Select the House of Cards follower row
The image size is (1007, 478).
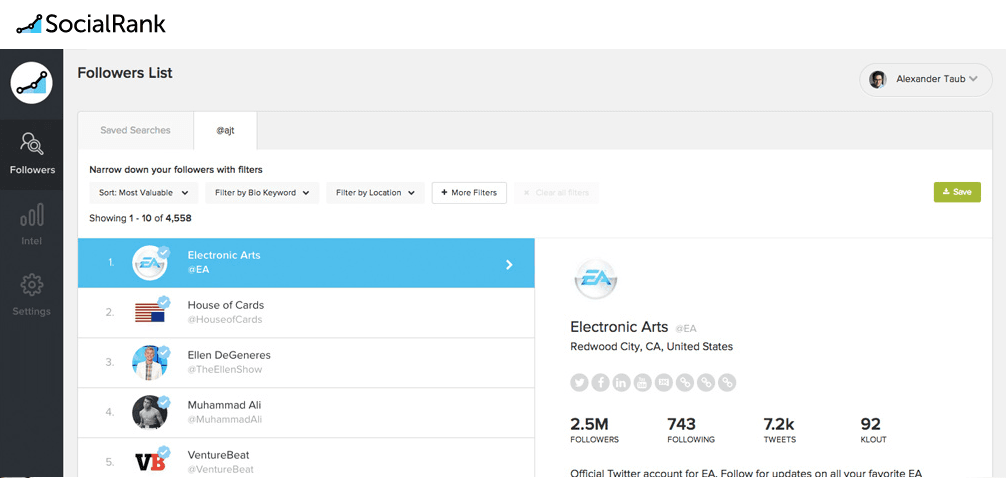pyautogui.click(x=306, y=313)
